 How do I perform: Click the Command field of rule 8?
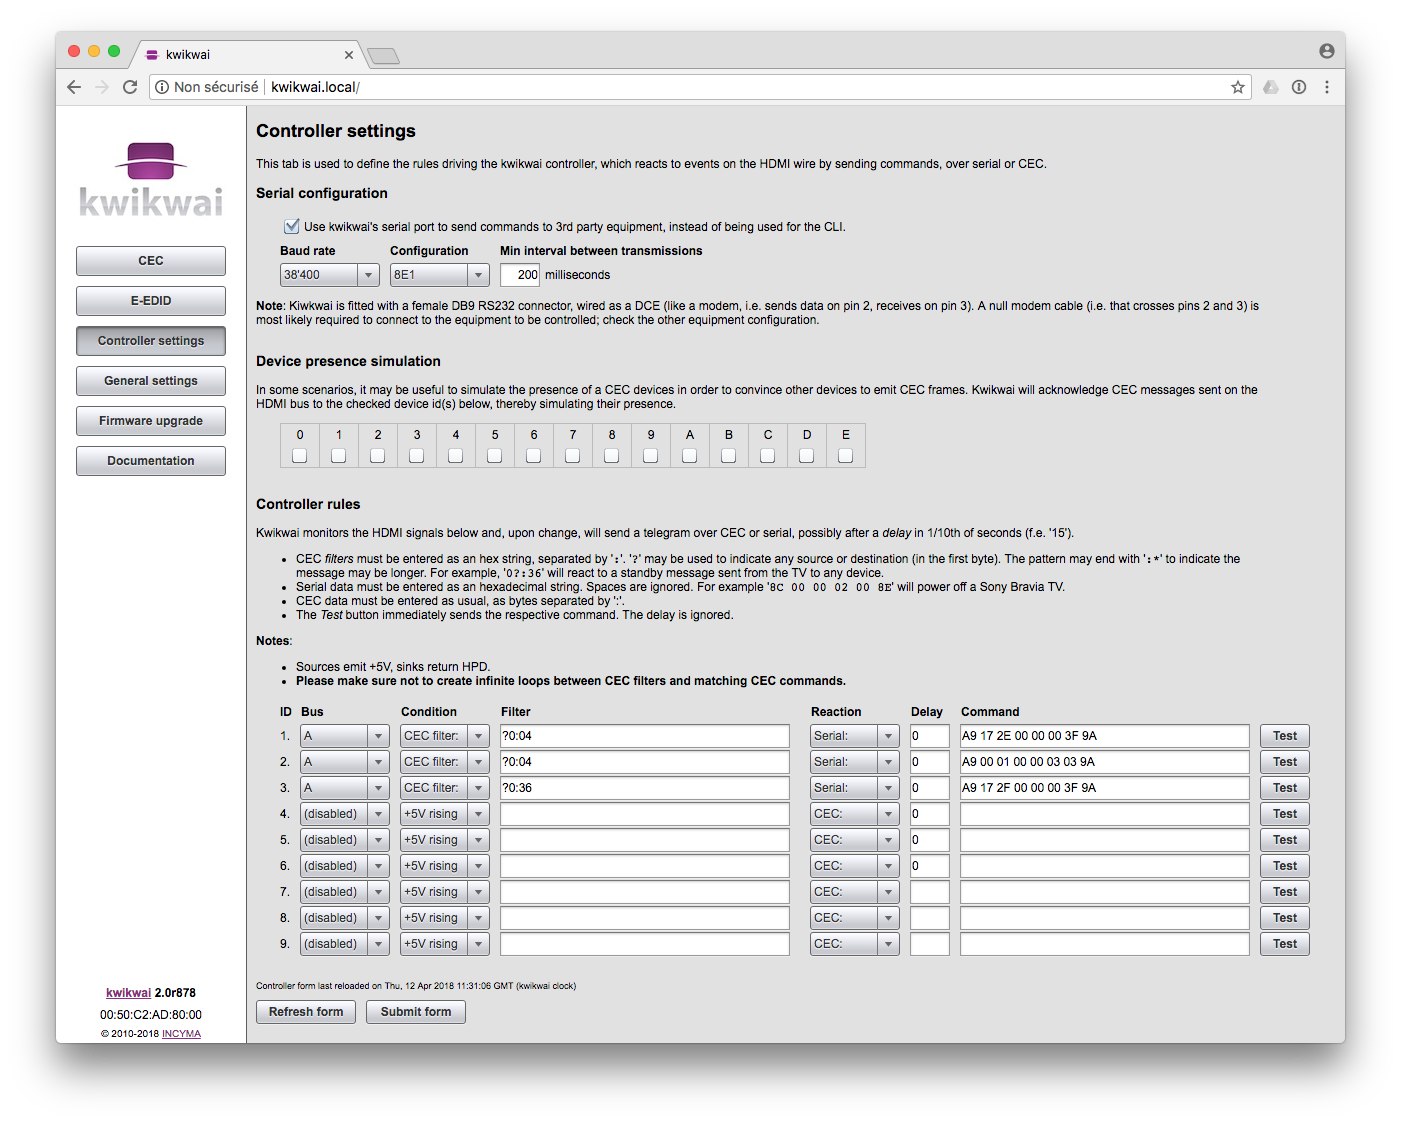(x=1105, y=918)
